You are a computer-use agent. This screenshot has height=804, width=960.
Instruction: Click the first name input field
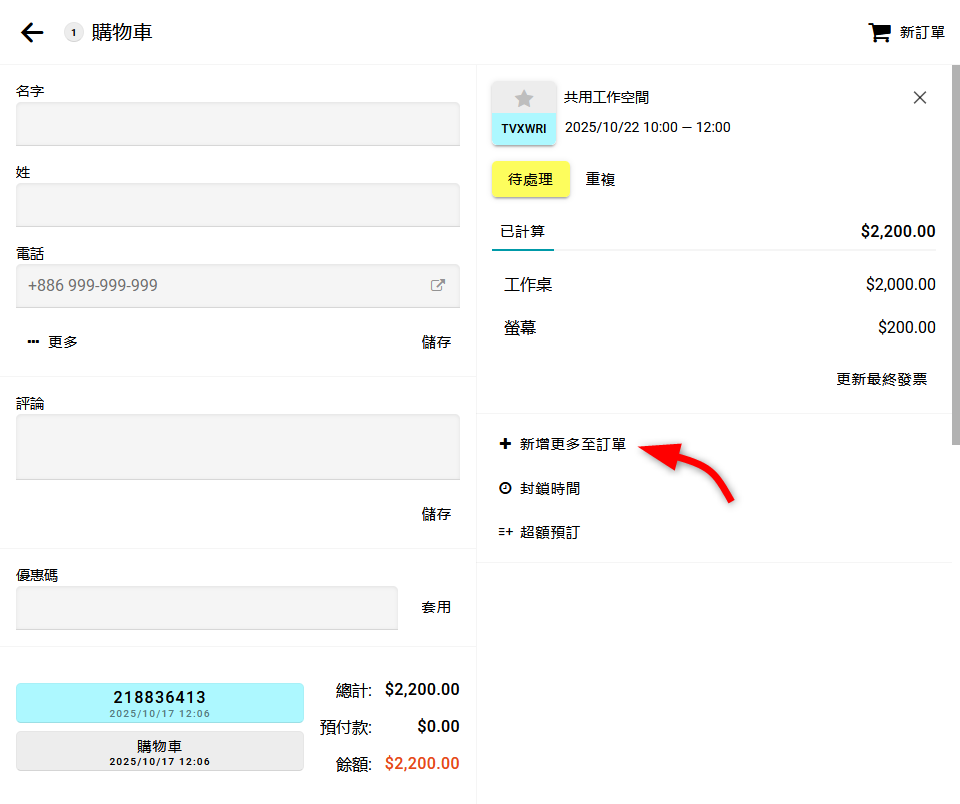[x=238, y=124]
